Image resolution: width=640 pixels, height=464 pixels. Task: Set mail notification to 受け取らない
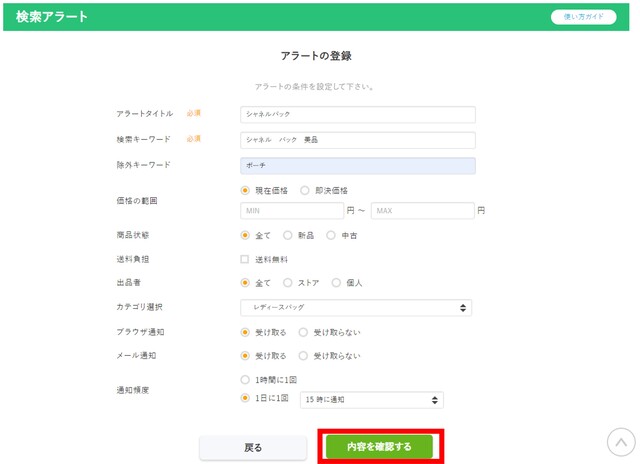[304, 355]
